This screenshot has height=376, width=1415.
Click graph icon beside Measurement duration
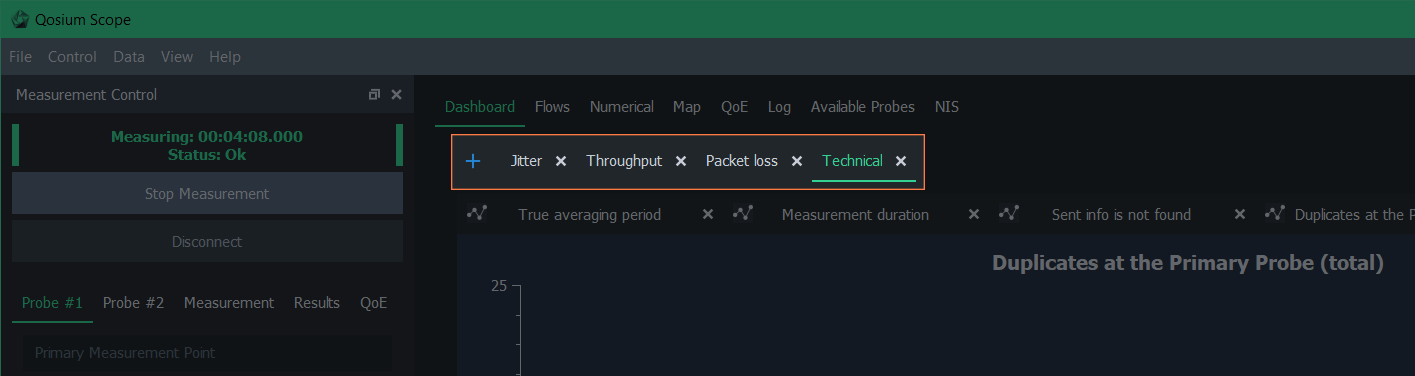[743, 213]
